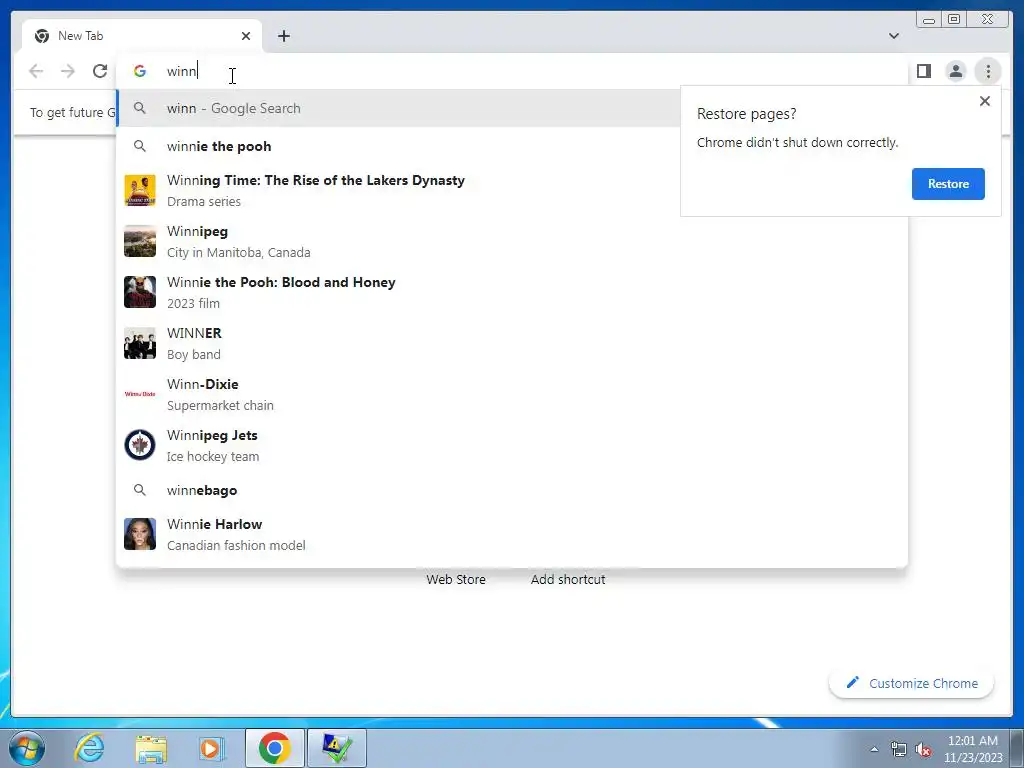Click Winnipeg Jets logo icon
The width and height of the screenshot is (1024, 768).
click(x=140, y=445)
